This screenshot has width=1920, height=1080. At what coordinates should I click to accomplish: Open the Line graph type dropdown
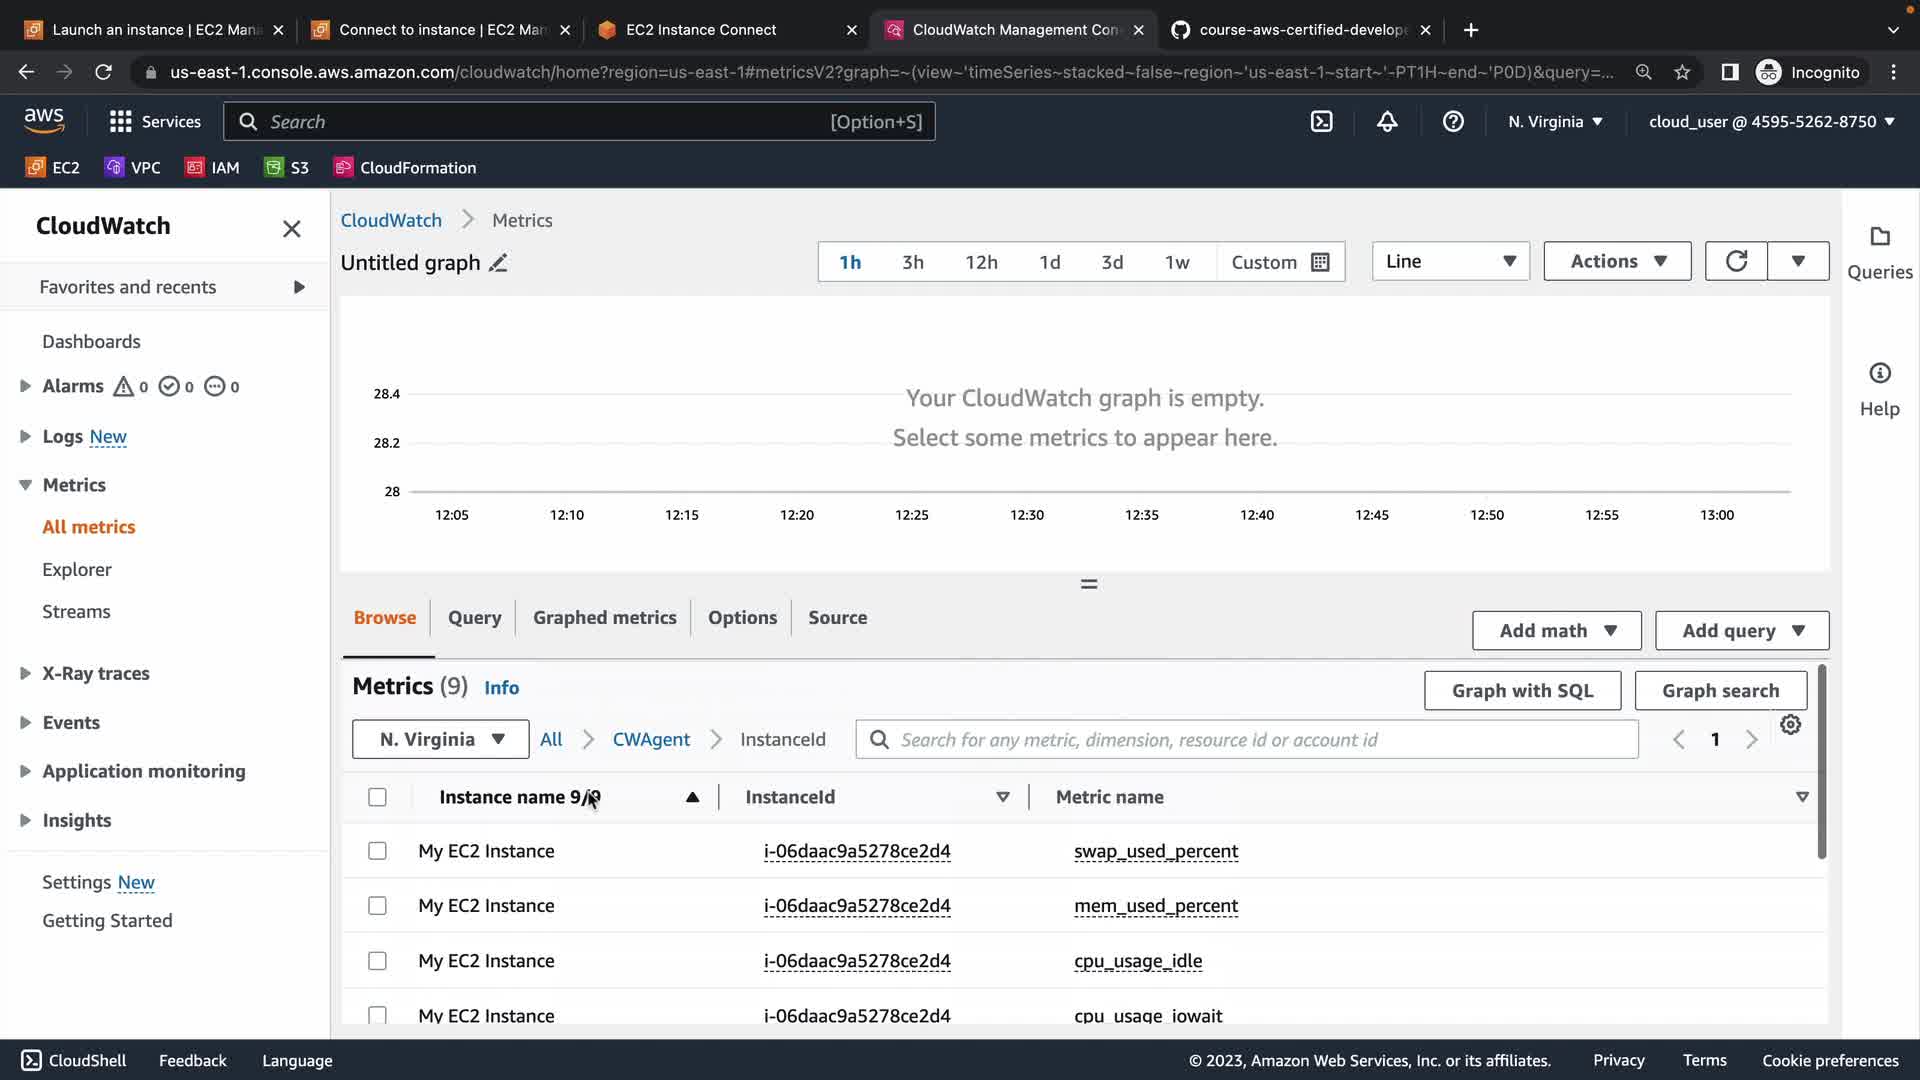pyautogui.click(x=1450, y=261)
